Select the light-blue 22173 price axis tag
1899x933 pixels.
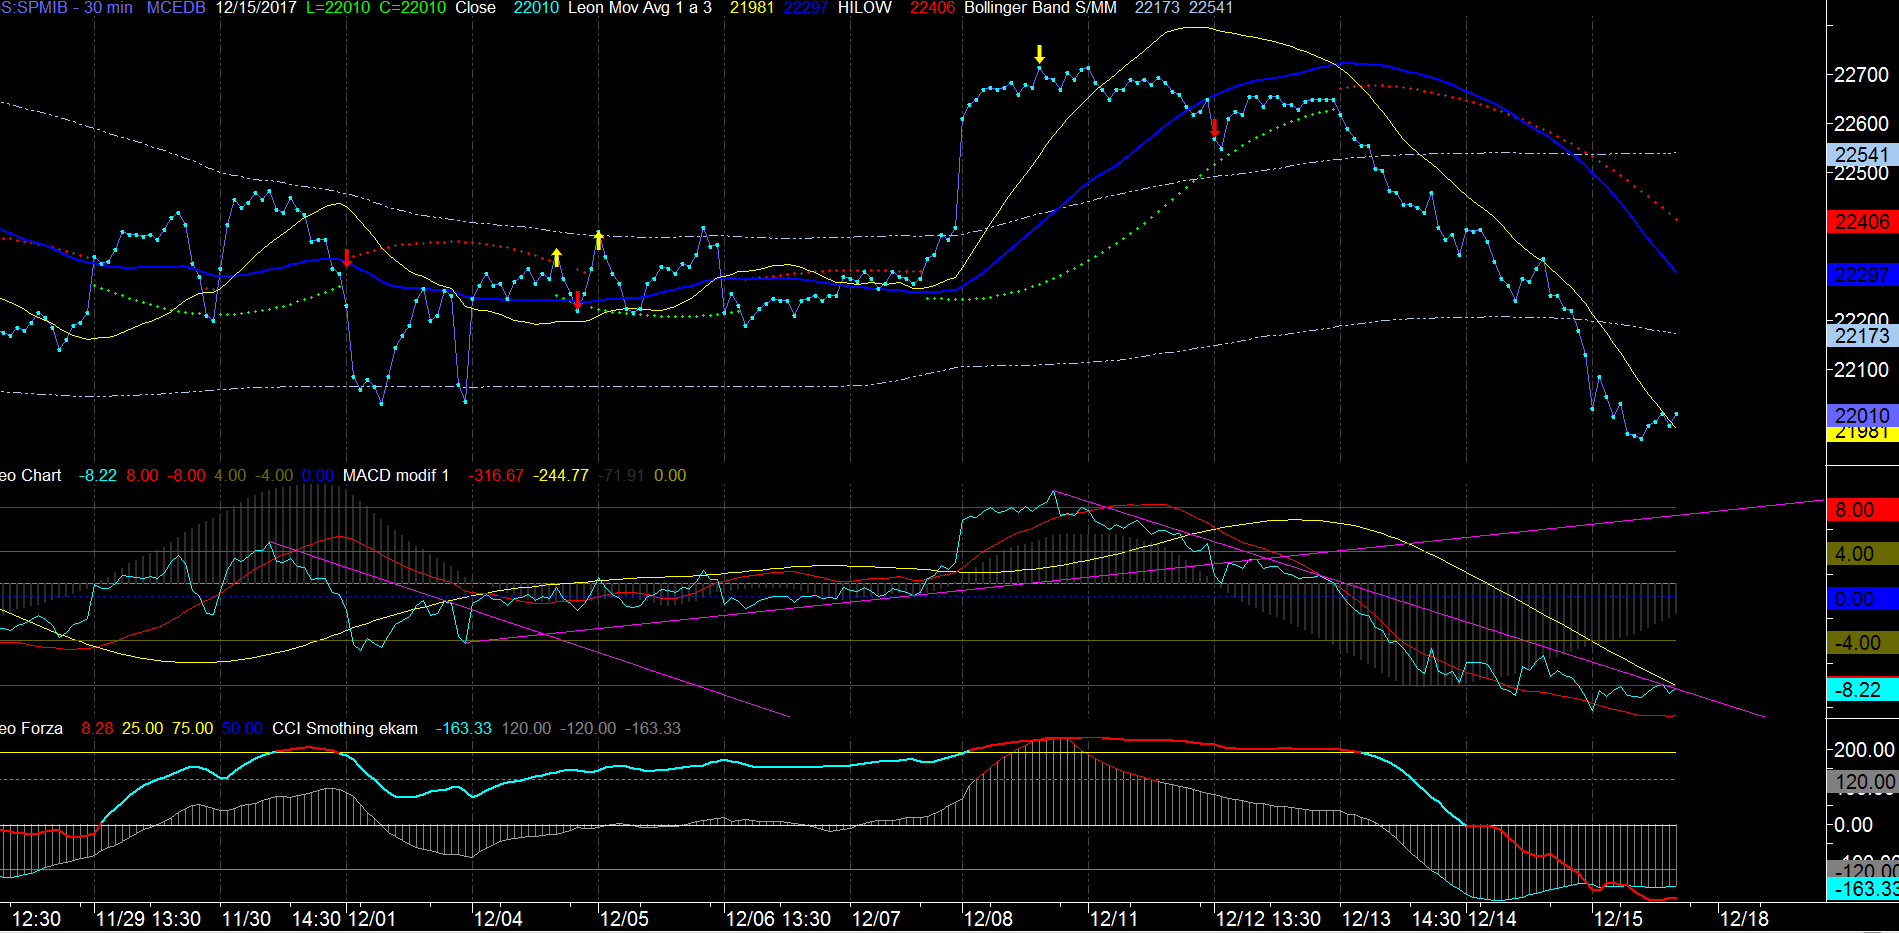(1862, 336)
